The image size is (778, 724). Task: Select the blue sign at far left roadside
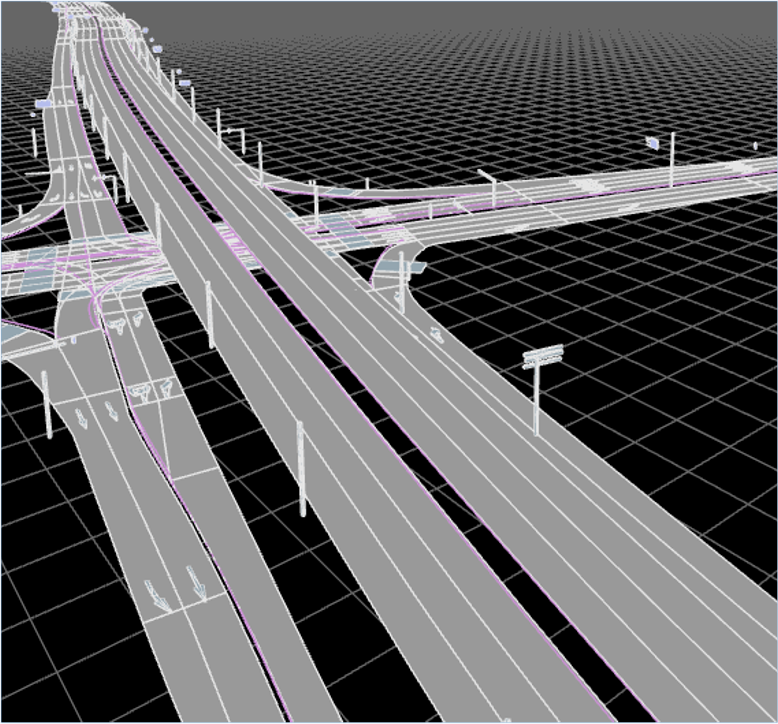(x=44, y=103)
